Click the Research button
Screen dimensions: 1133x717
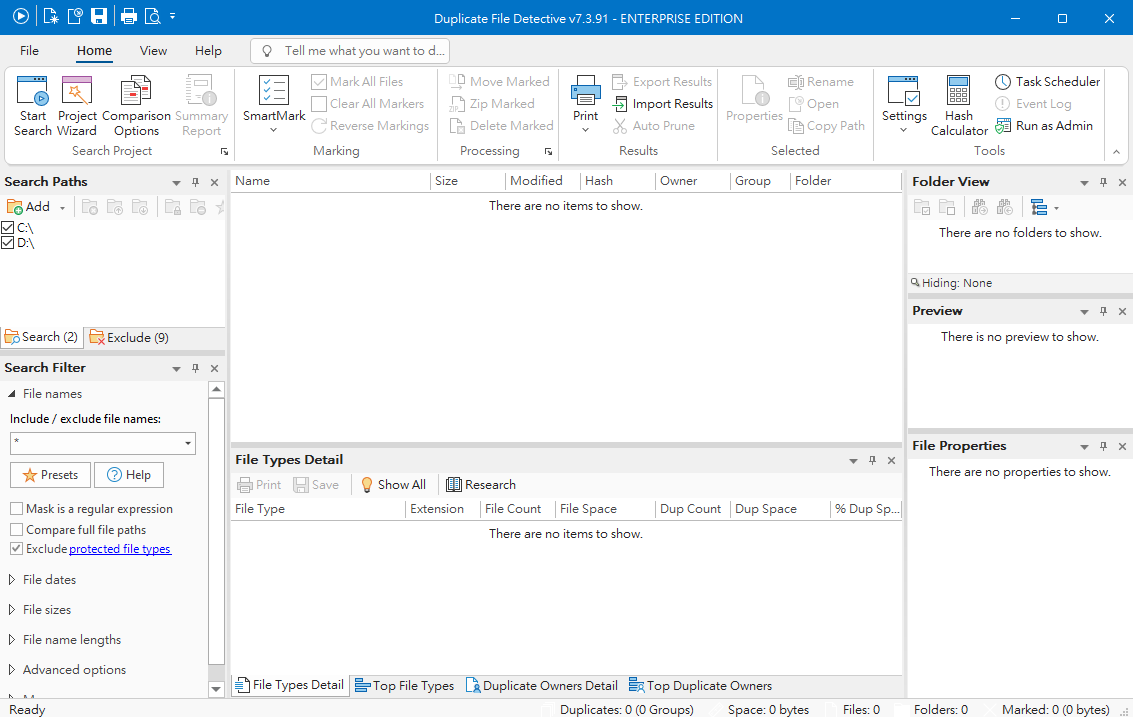[x=481, y=485]
